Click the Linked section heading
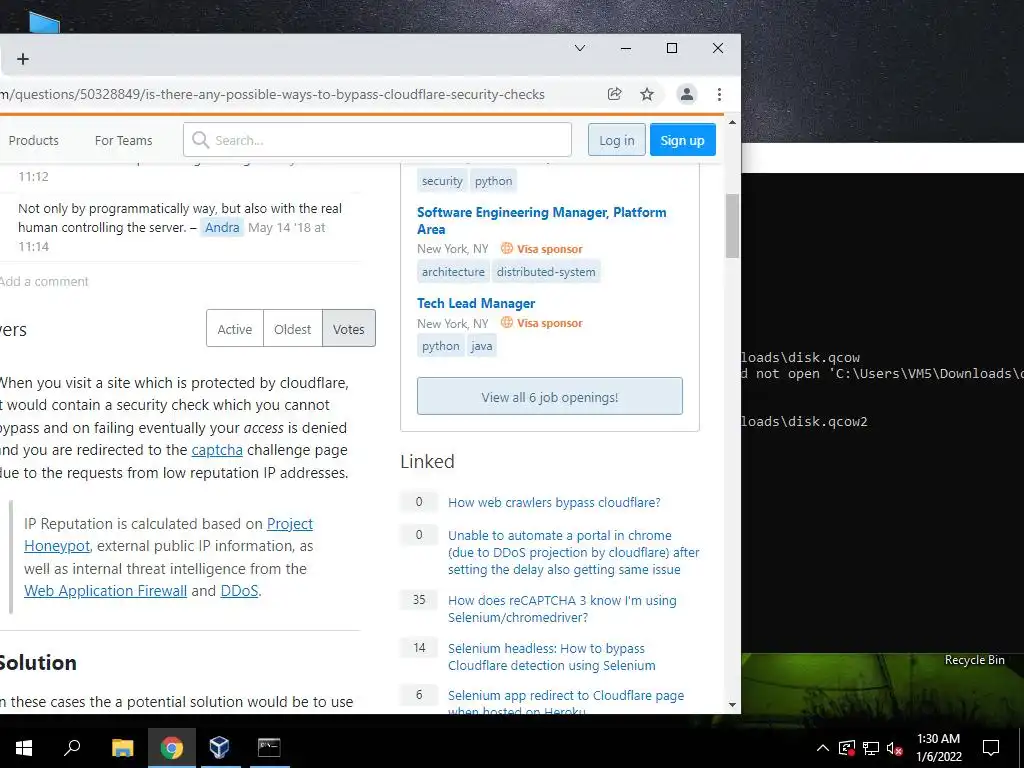This screenshot has height=768, width=1024. [427, 462]
